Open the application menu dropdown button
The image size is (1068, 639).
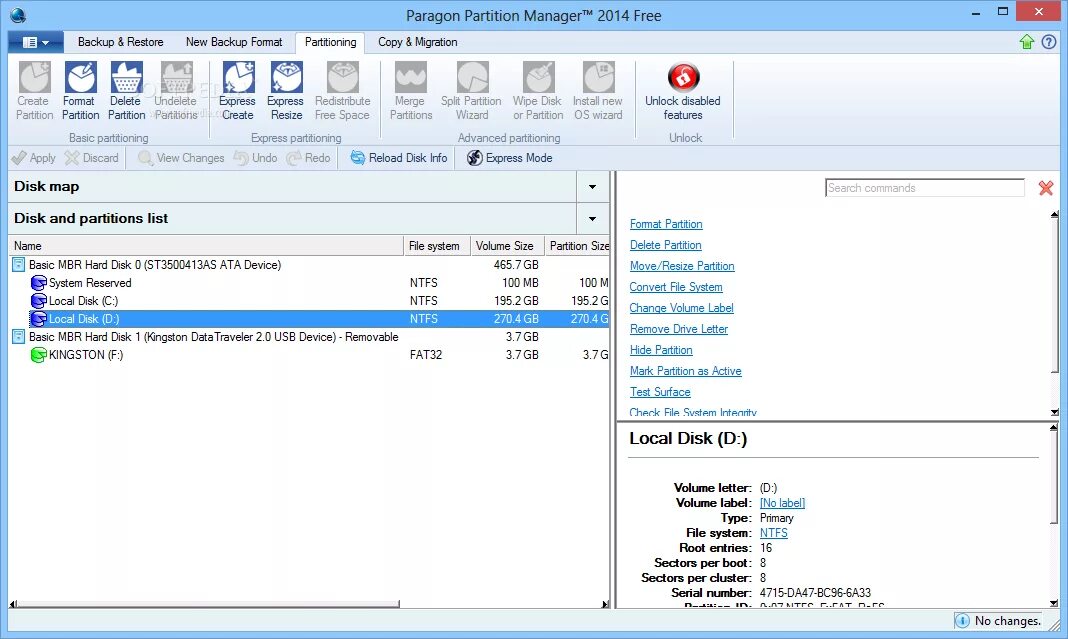coord(36,42)
